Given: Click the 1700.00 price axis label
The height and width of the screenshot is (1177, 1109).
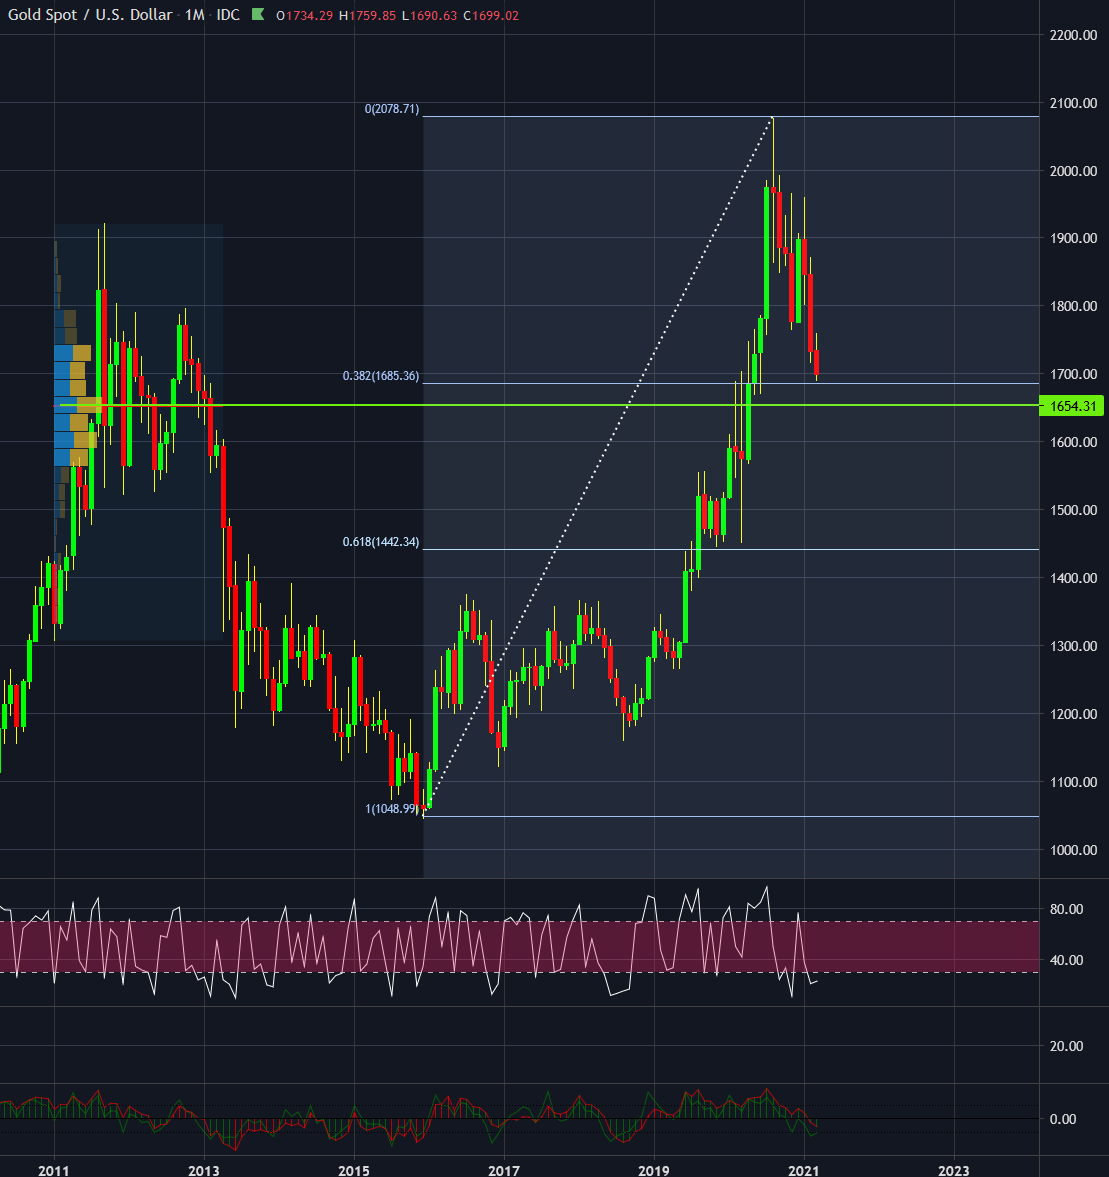Looking at the screenshot, I should (x=1073, y=374).
